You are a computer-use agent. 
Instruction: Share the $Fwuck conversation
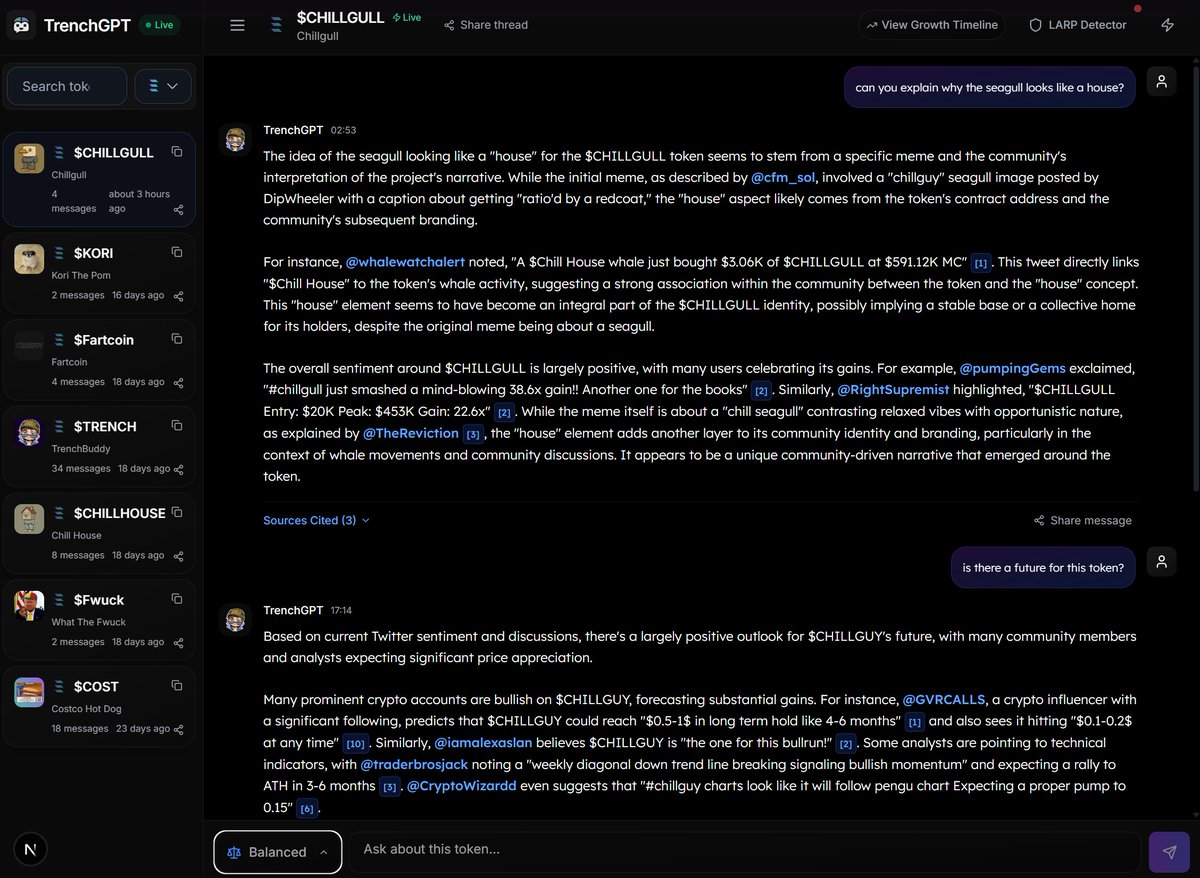coord(178,643)
